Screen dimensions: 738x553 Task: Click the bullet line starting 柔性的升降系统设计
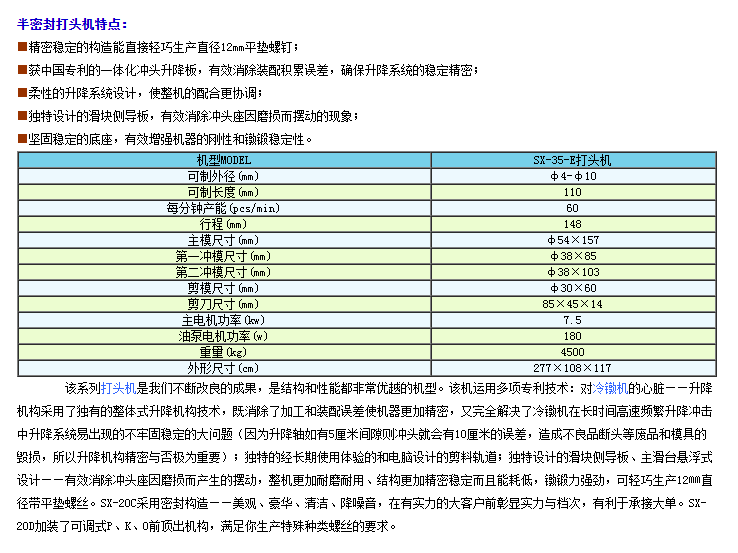pos(140,93)
